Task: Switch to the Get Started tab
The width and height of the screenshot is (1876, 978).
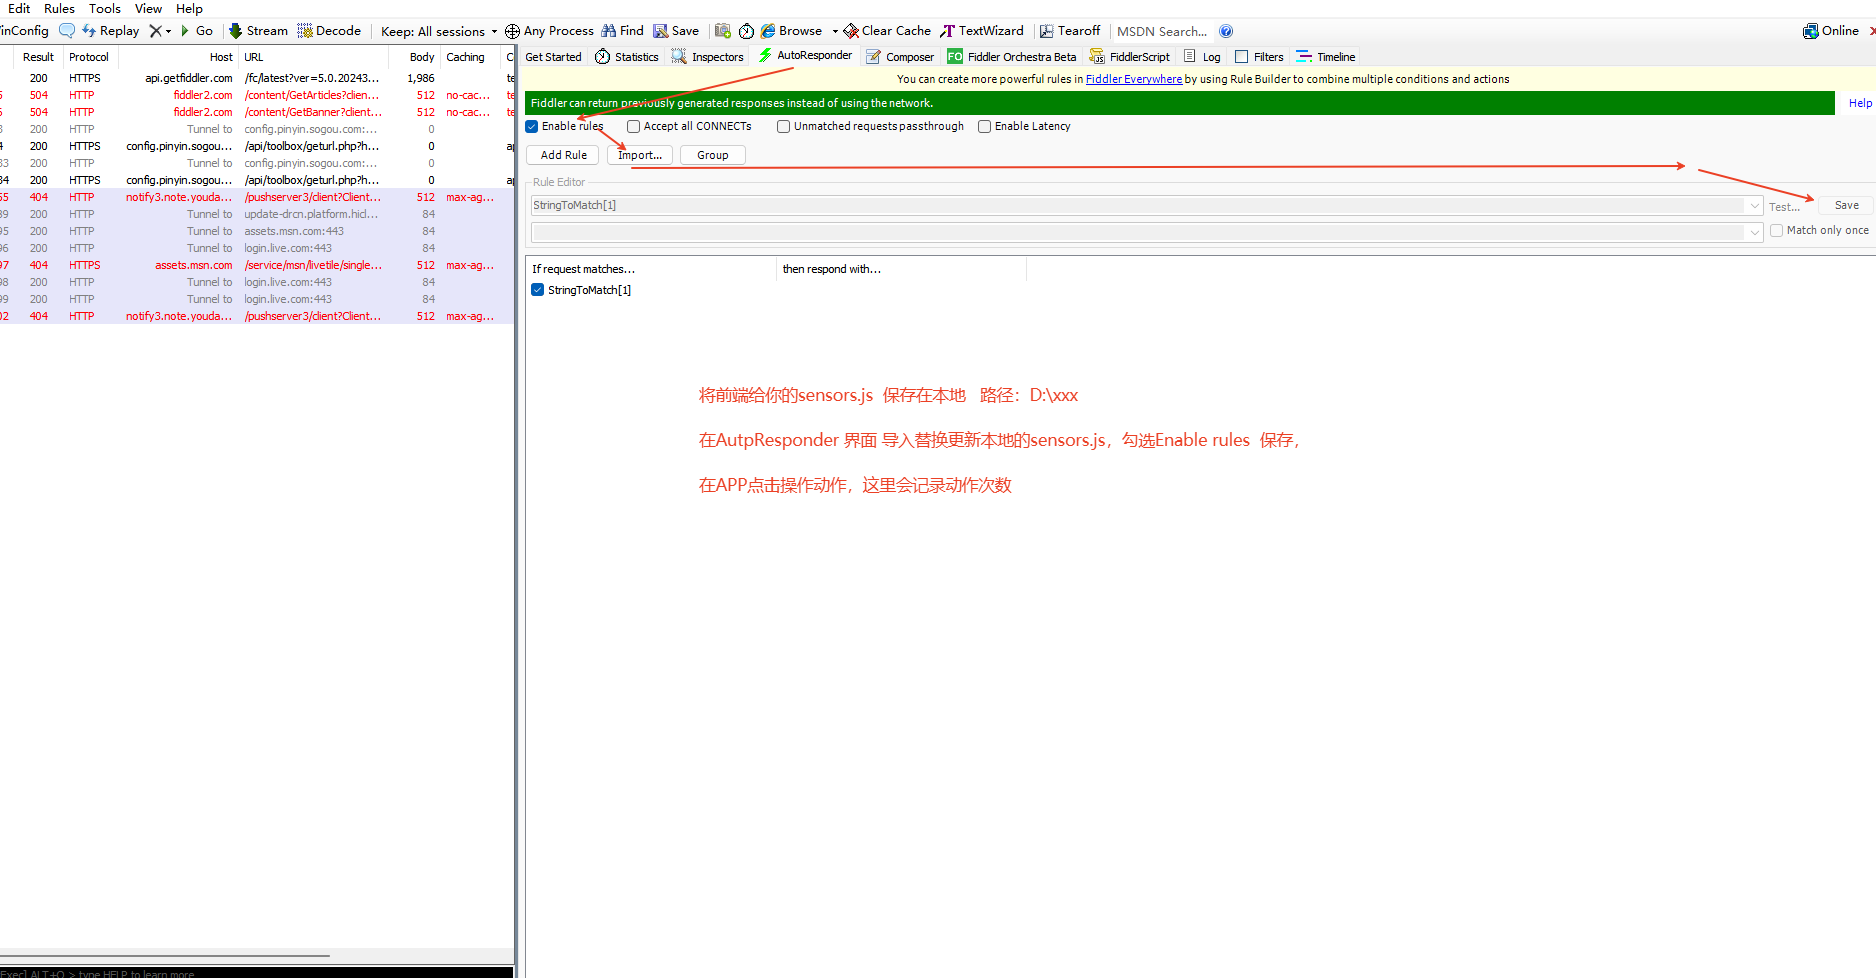Action: (553, 57)
